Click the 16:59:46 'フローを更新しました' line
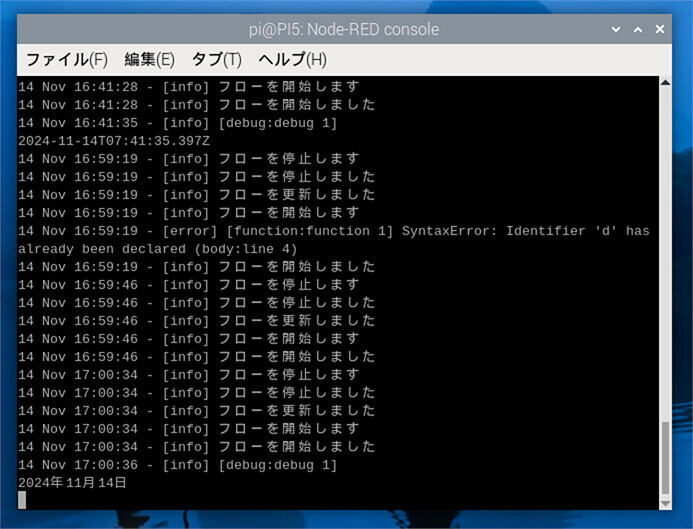Image resolution: width=693 pixels, height=529 pixels. (x=197, y=321)
